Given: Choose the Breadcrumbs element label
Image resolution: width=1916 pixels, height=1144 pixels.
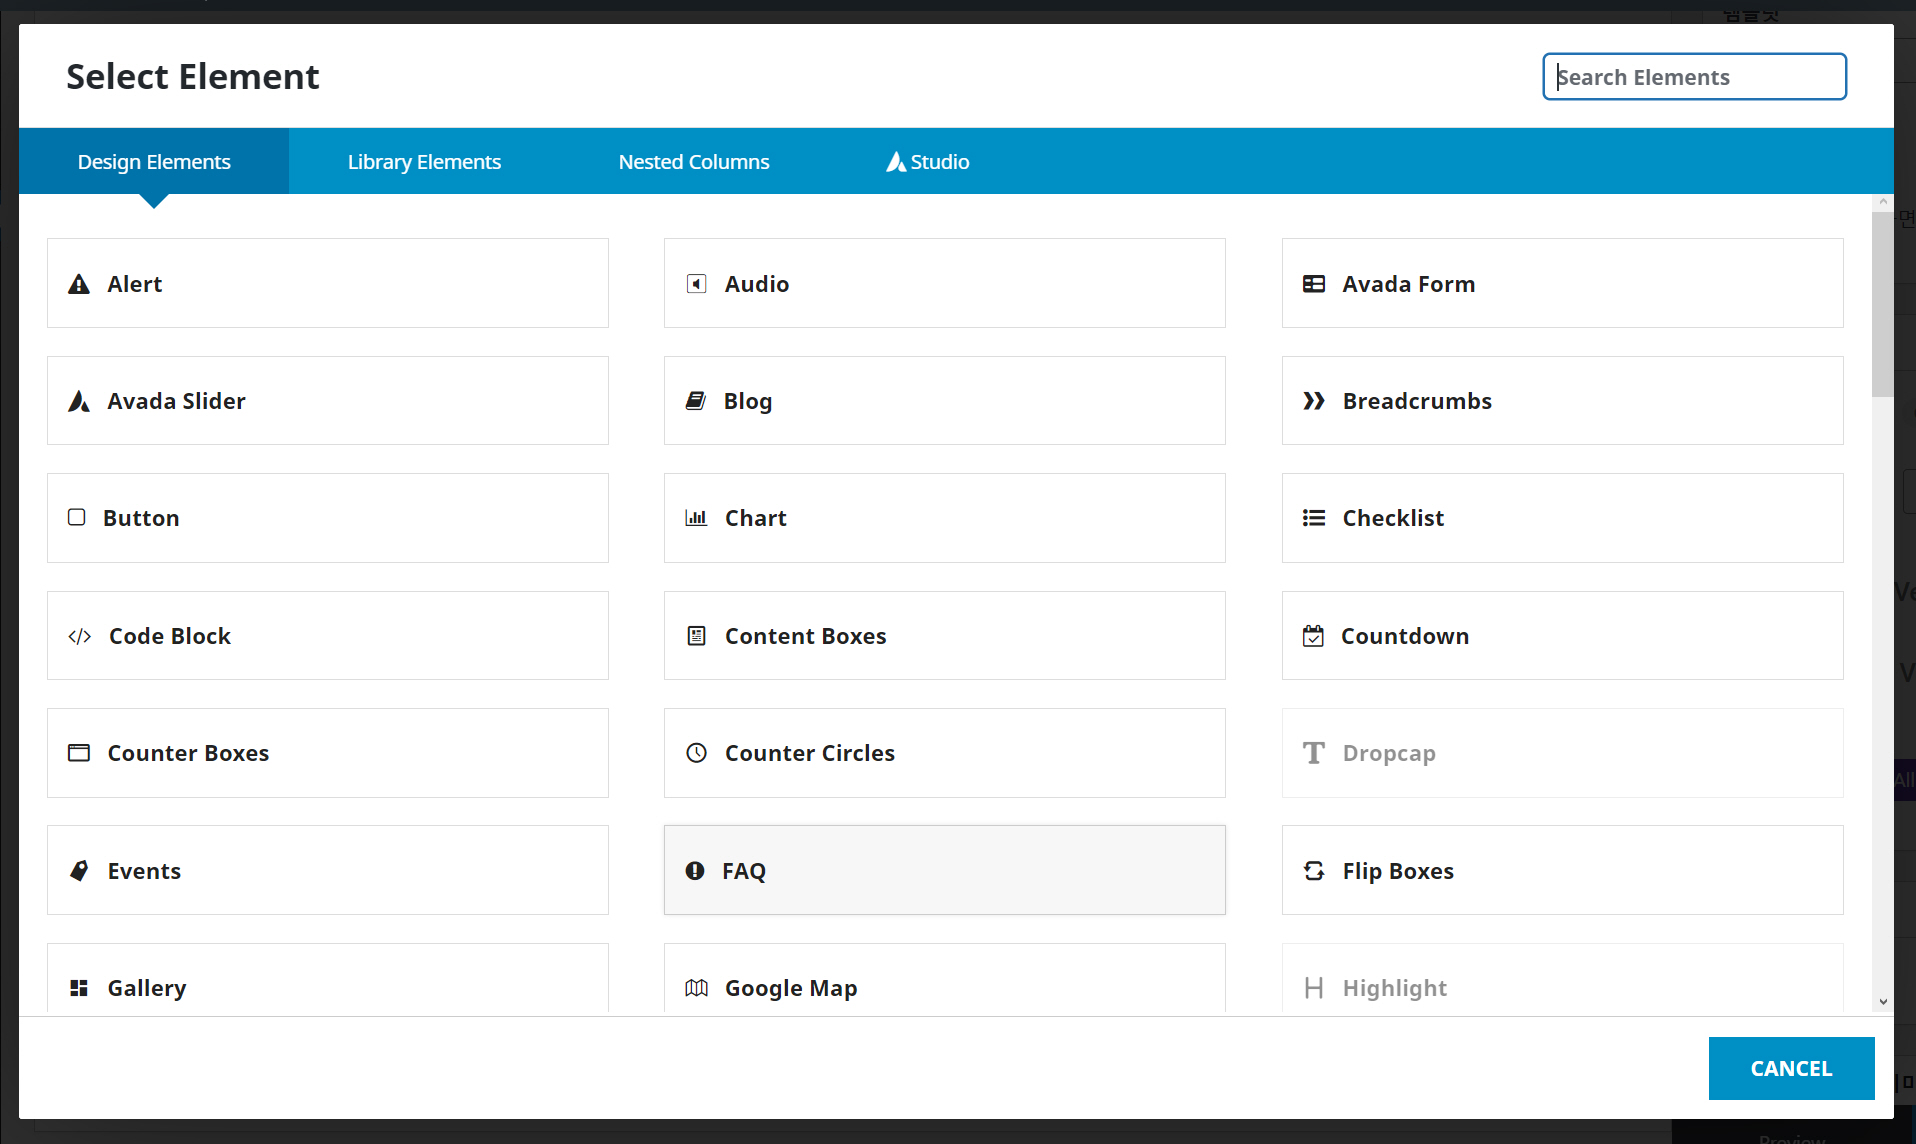Looking at the screenshot, I should 1417,401.
